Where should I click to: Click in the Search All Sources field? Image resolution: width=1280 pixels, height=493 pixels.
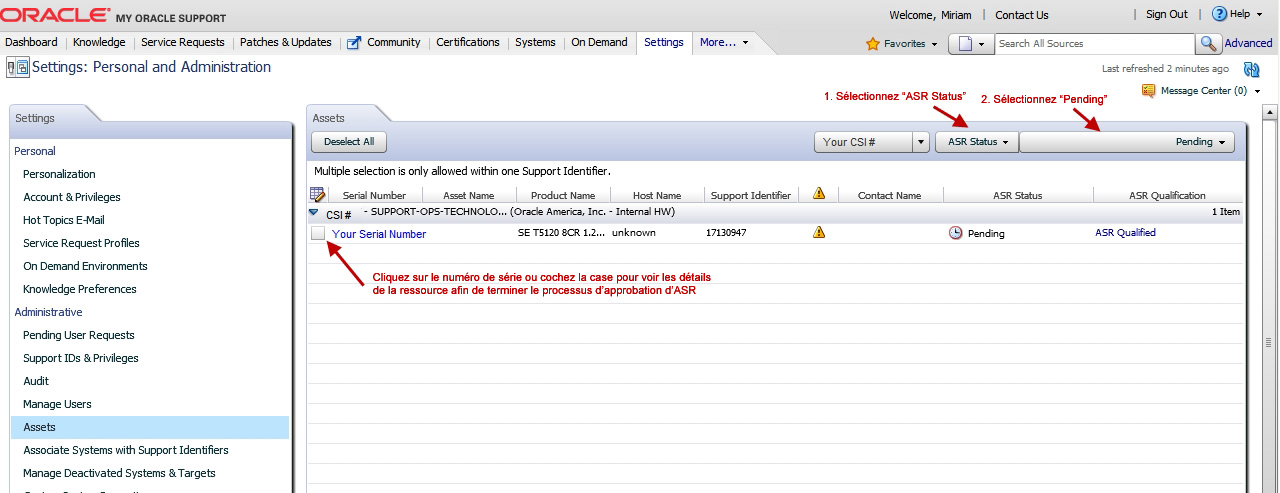tap(1094, 44)
